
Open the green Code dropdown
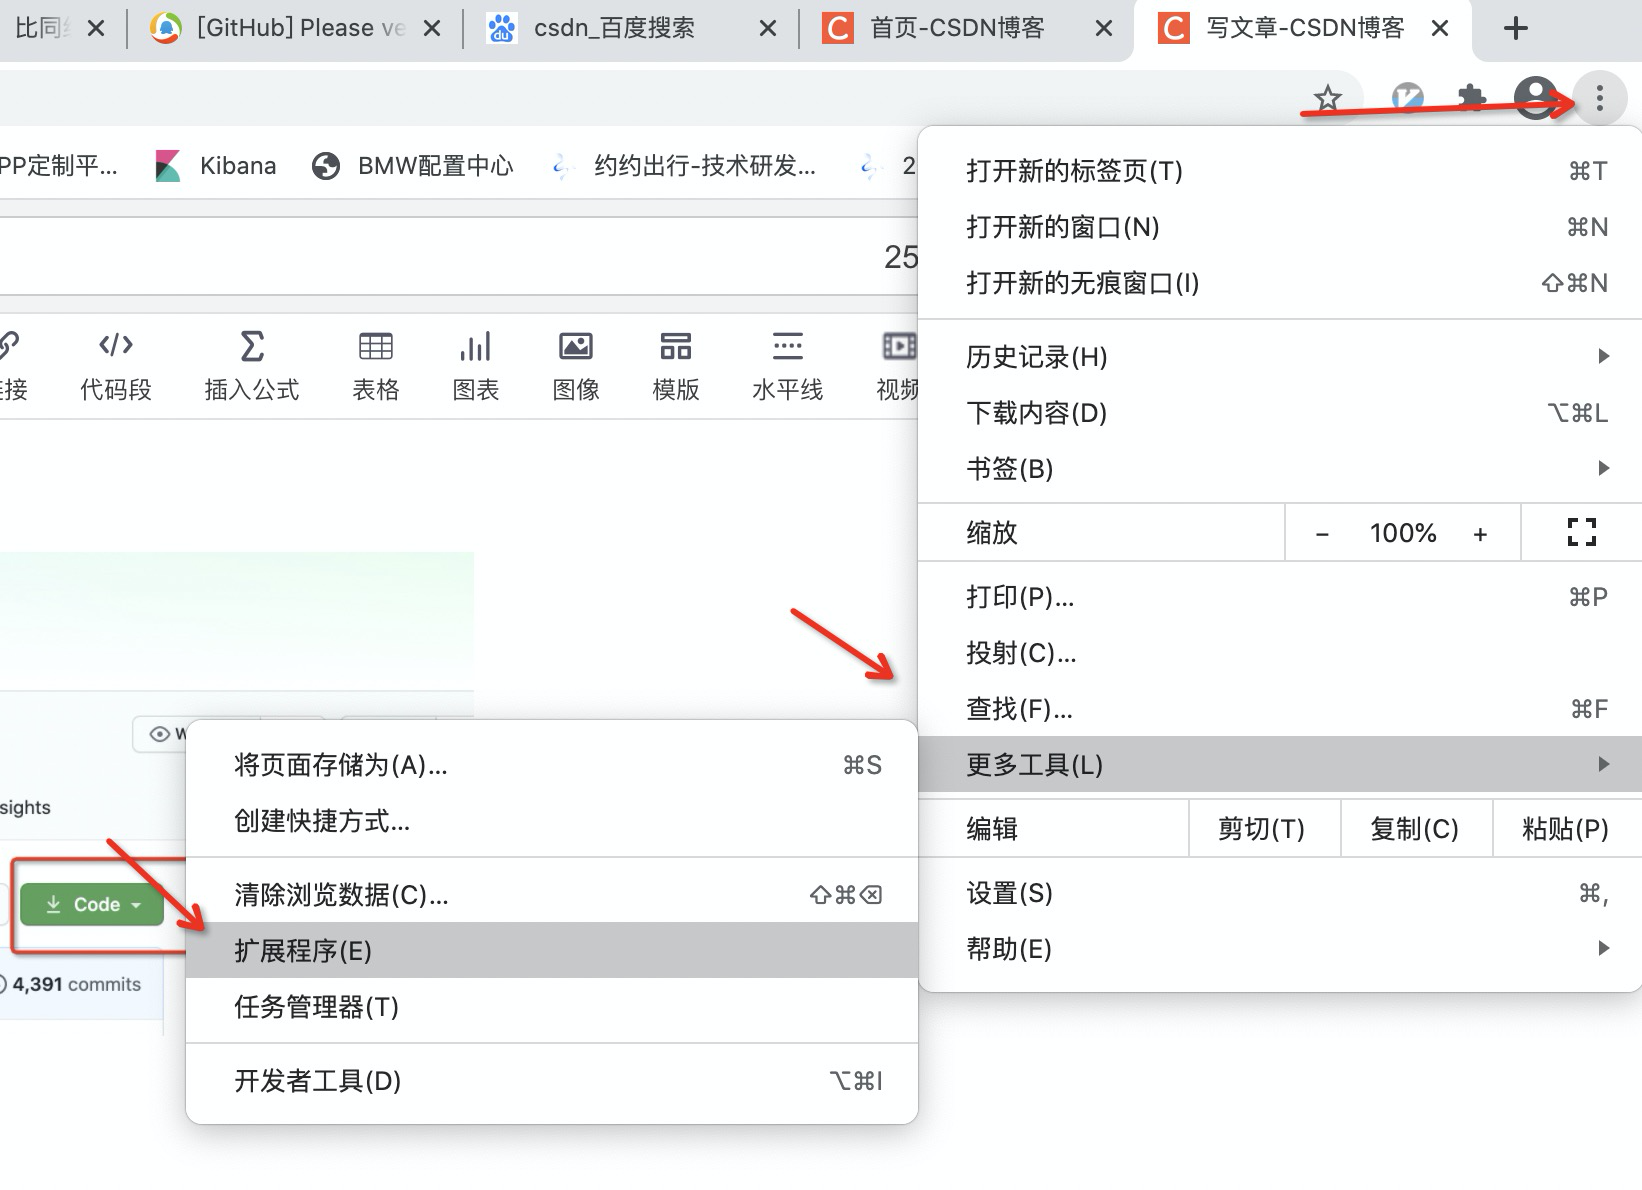click(x=91, y=903)
